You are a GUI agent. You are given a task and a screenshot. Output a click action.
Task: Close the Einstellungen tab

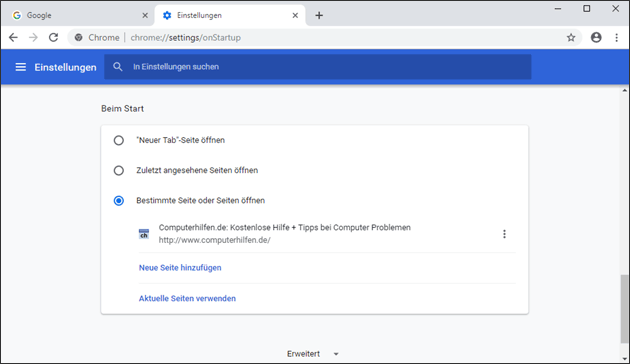(295, 15)
